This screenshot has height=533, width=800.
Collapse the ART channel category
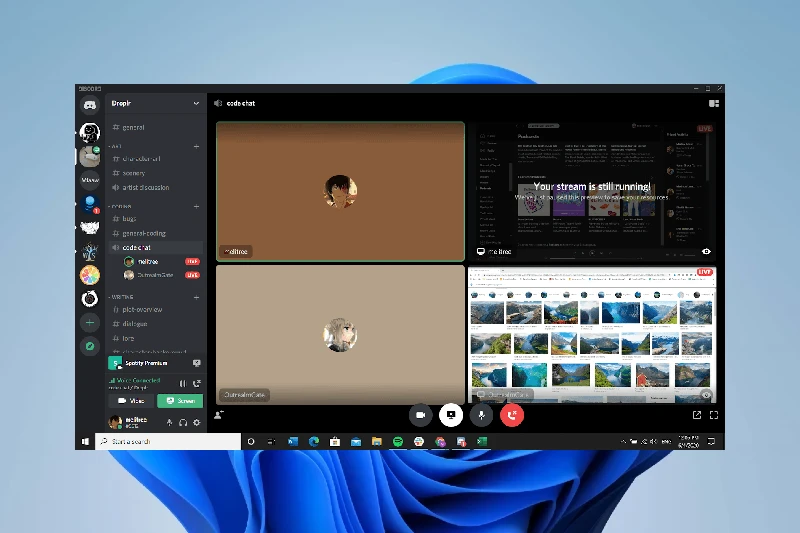pyautogui.click(x=115, y=146)
